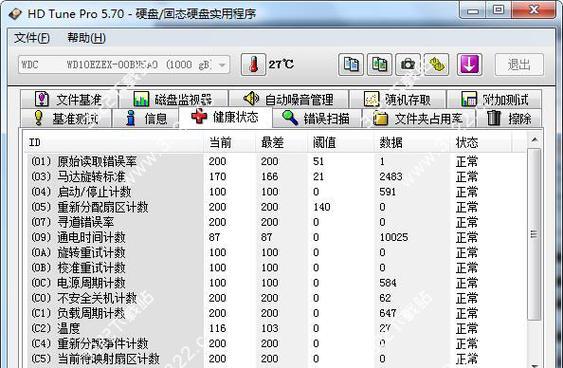Open the 文件夹占用率 tab
The height and width of the screenshot is (368, 563).
pos(419,118)
